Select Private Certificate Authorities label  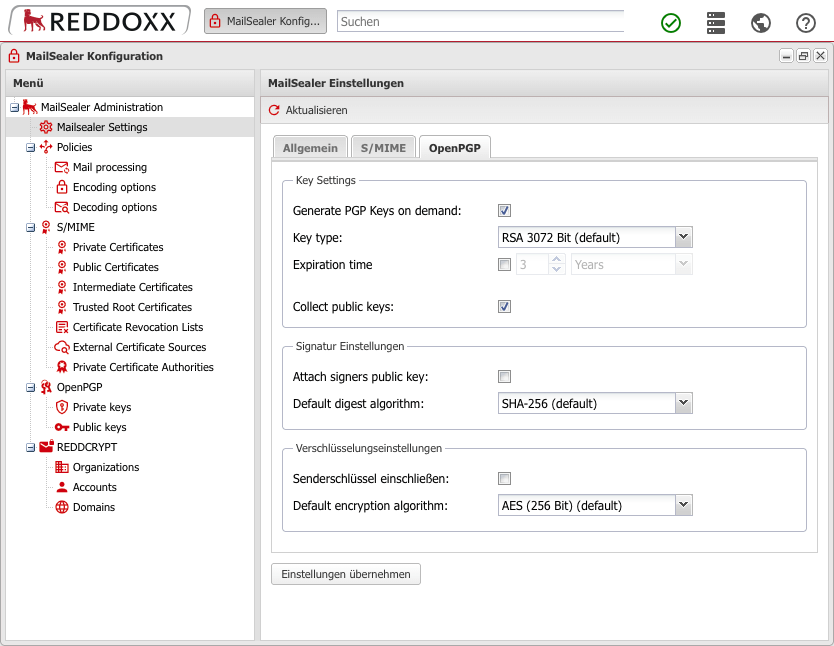coord(143,367)
